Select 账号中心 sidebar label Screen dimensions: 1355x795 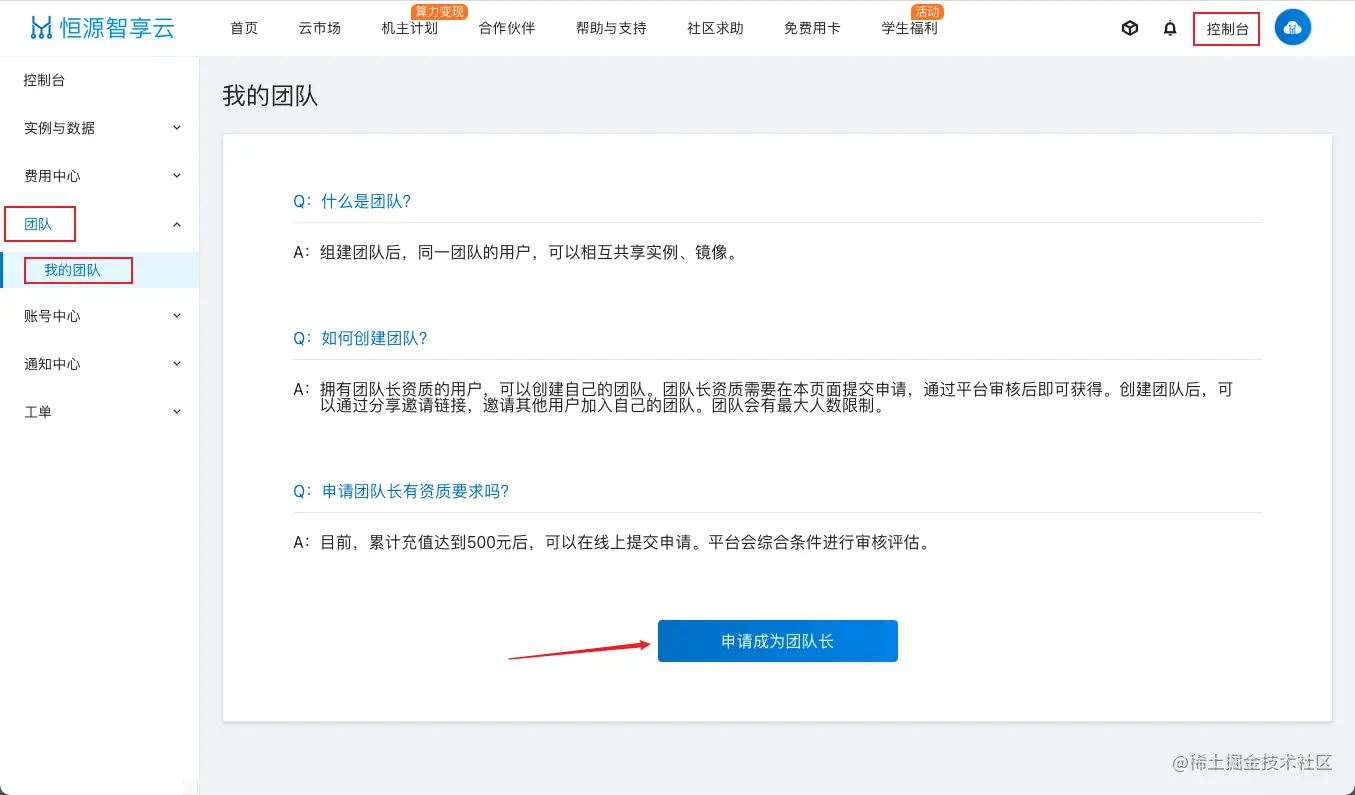tap(52, 316)
